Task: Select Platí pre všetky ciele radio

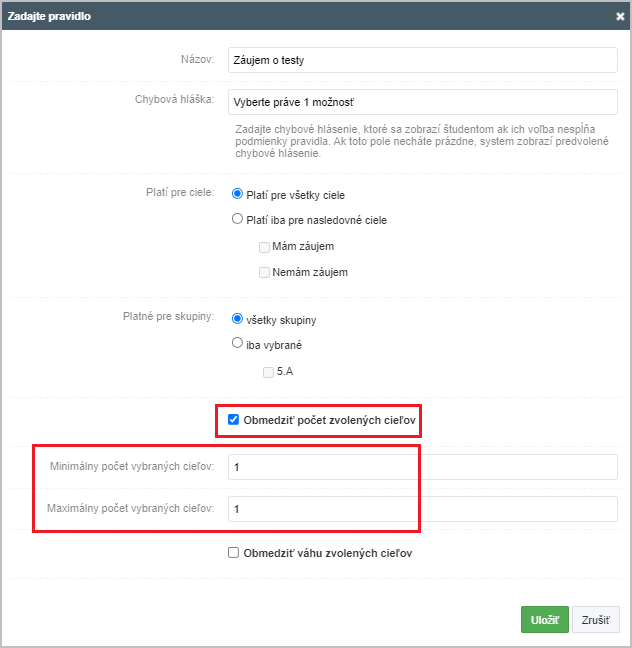Action: 237,194
